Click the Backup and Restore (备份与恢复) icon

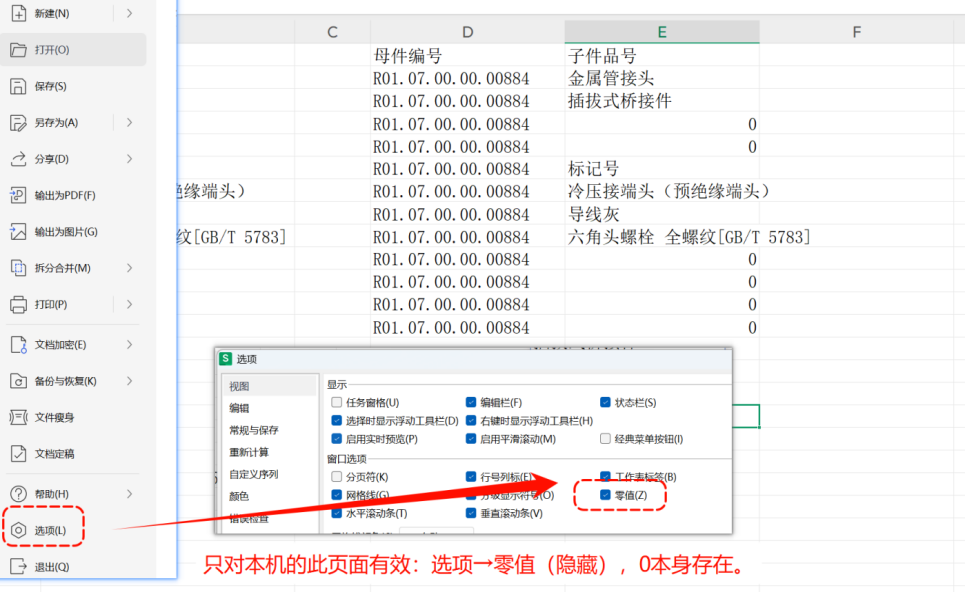[18, 381]
